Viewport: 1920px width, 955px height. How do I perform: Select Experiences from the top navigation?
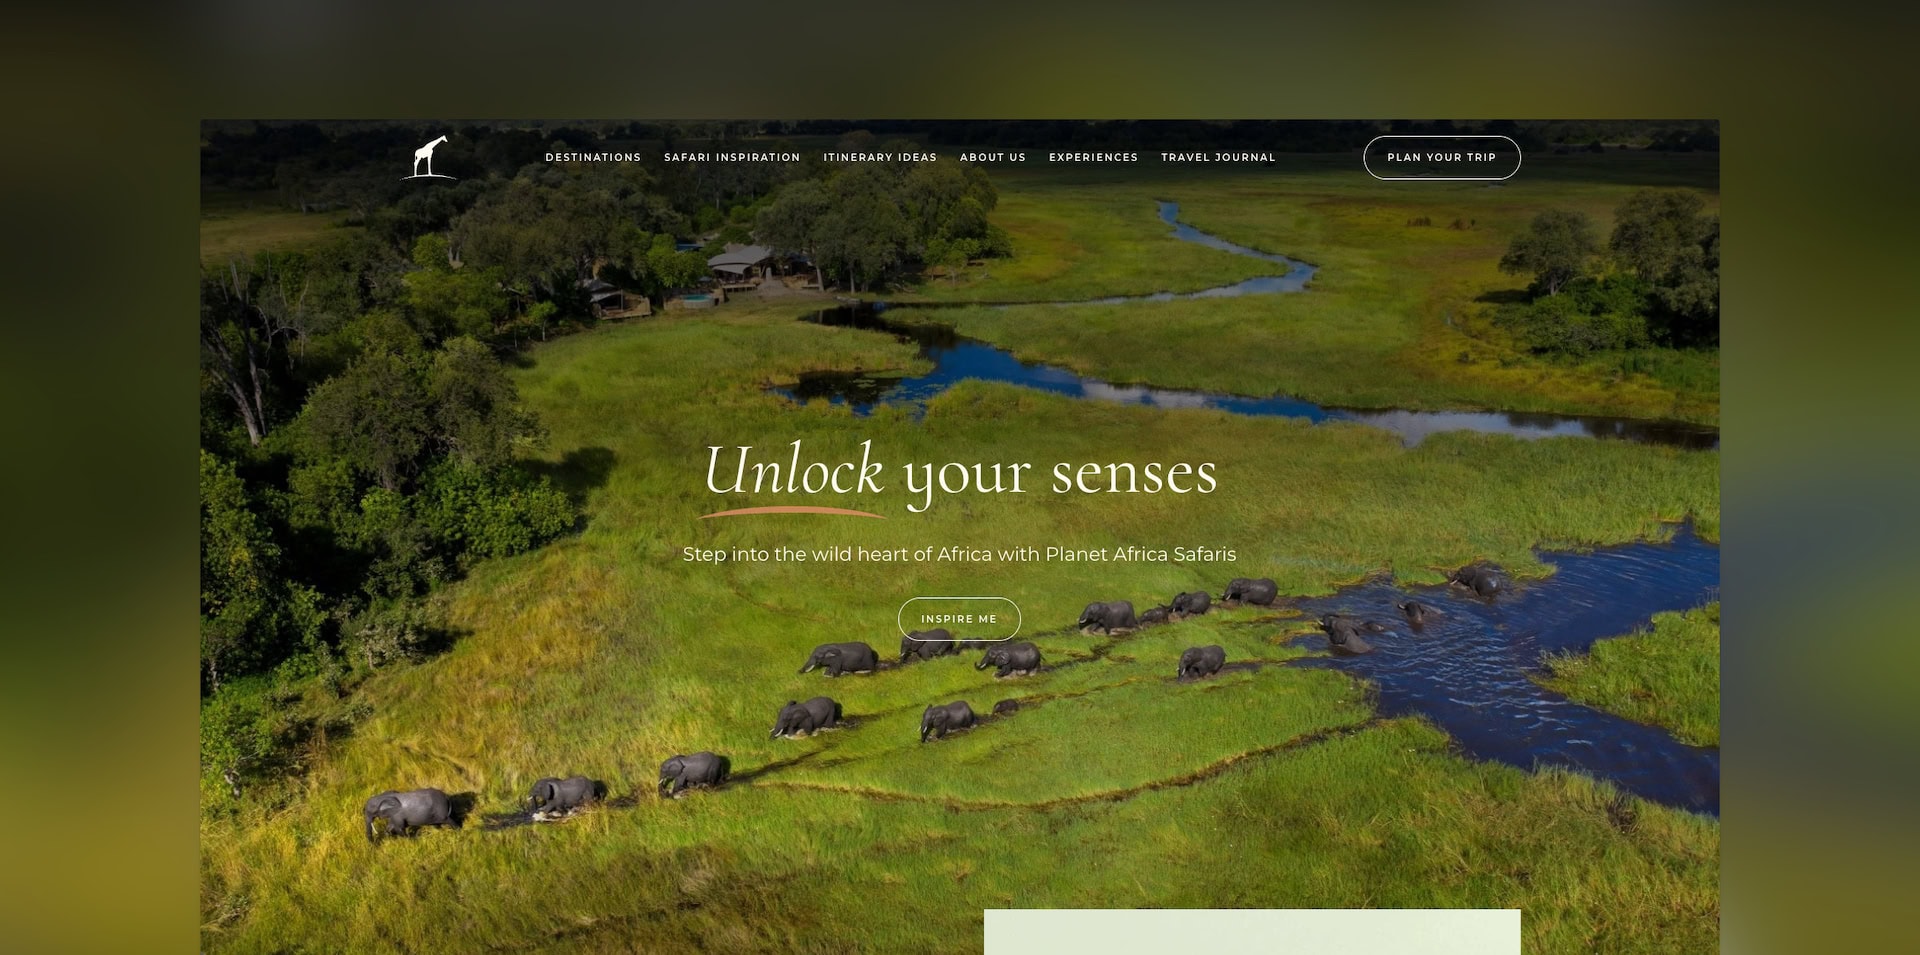[x=1093, y=157]
